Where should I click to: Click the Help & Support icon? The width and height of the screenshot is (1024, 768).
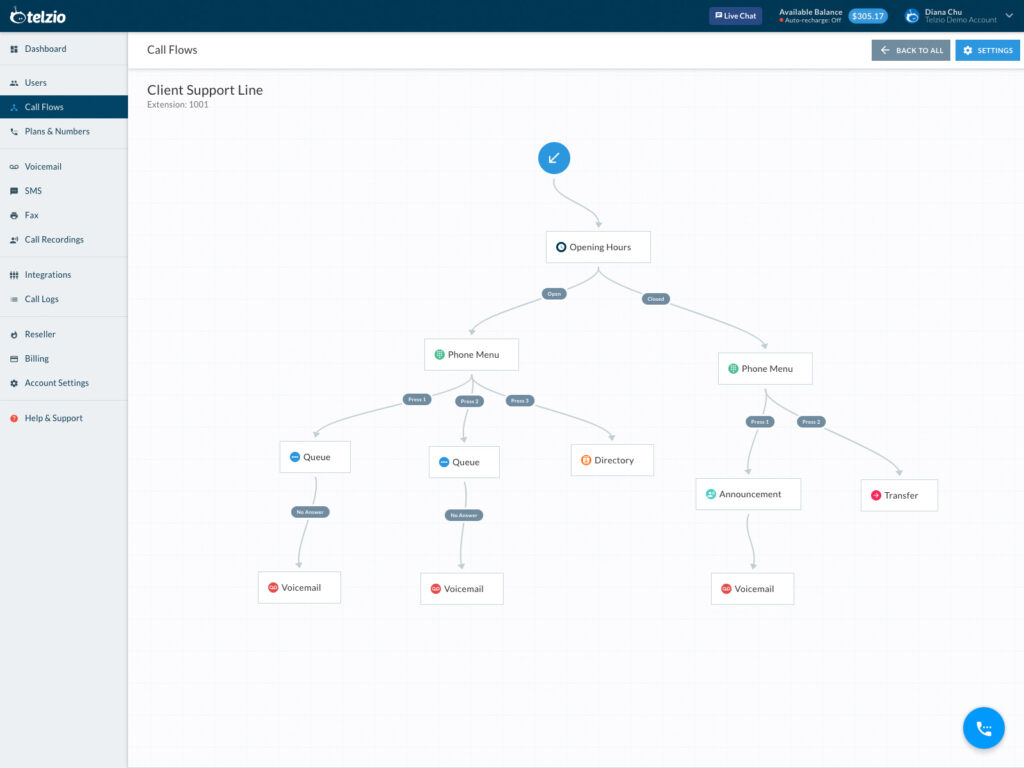14,419
